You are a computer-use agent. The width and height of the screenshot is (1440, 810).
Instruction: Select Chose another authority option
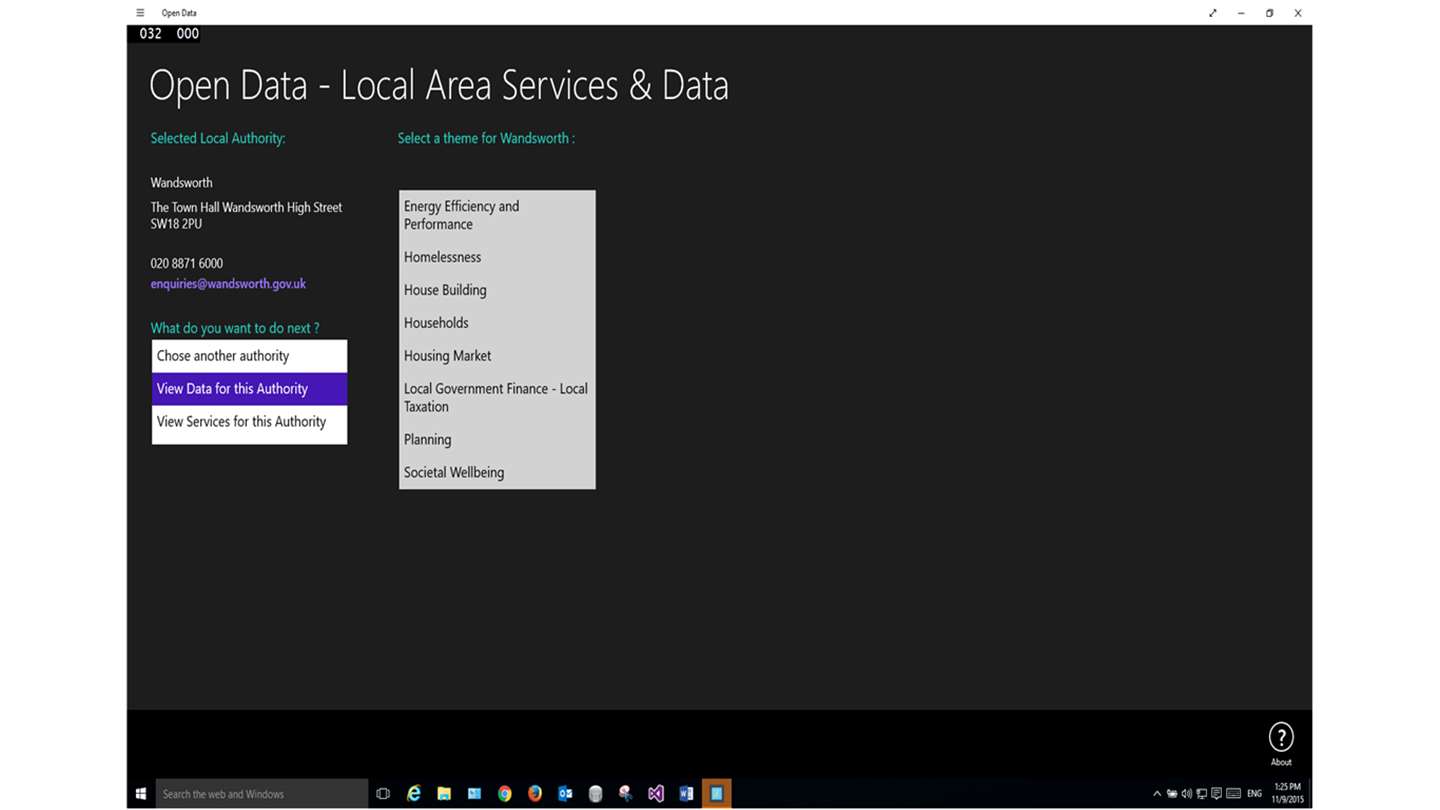tap(249, 356)
